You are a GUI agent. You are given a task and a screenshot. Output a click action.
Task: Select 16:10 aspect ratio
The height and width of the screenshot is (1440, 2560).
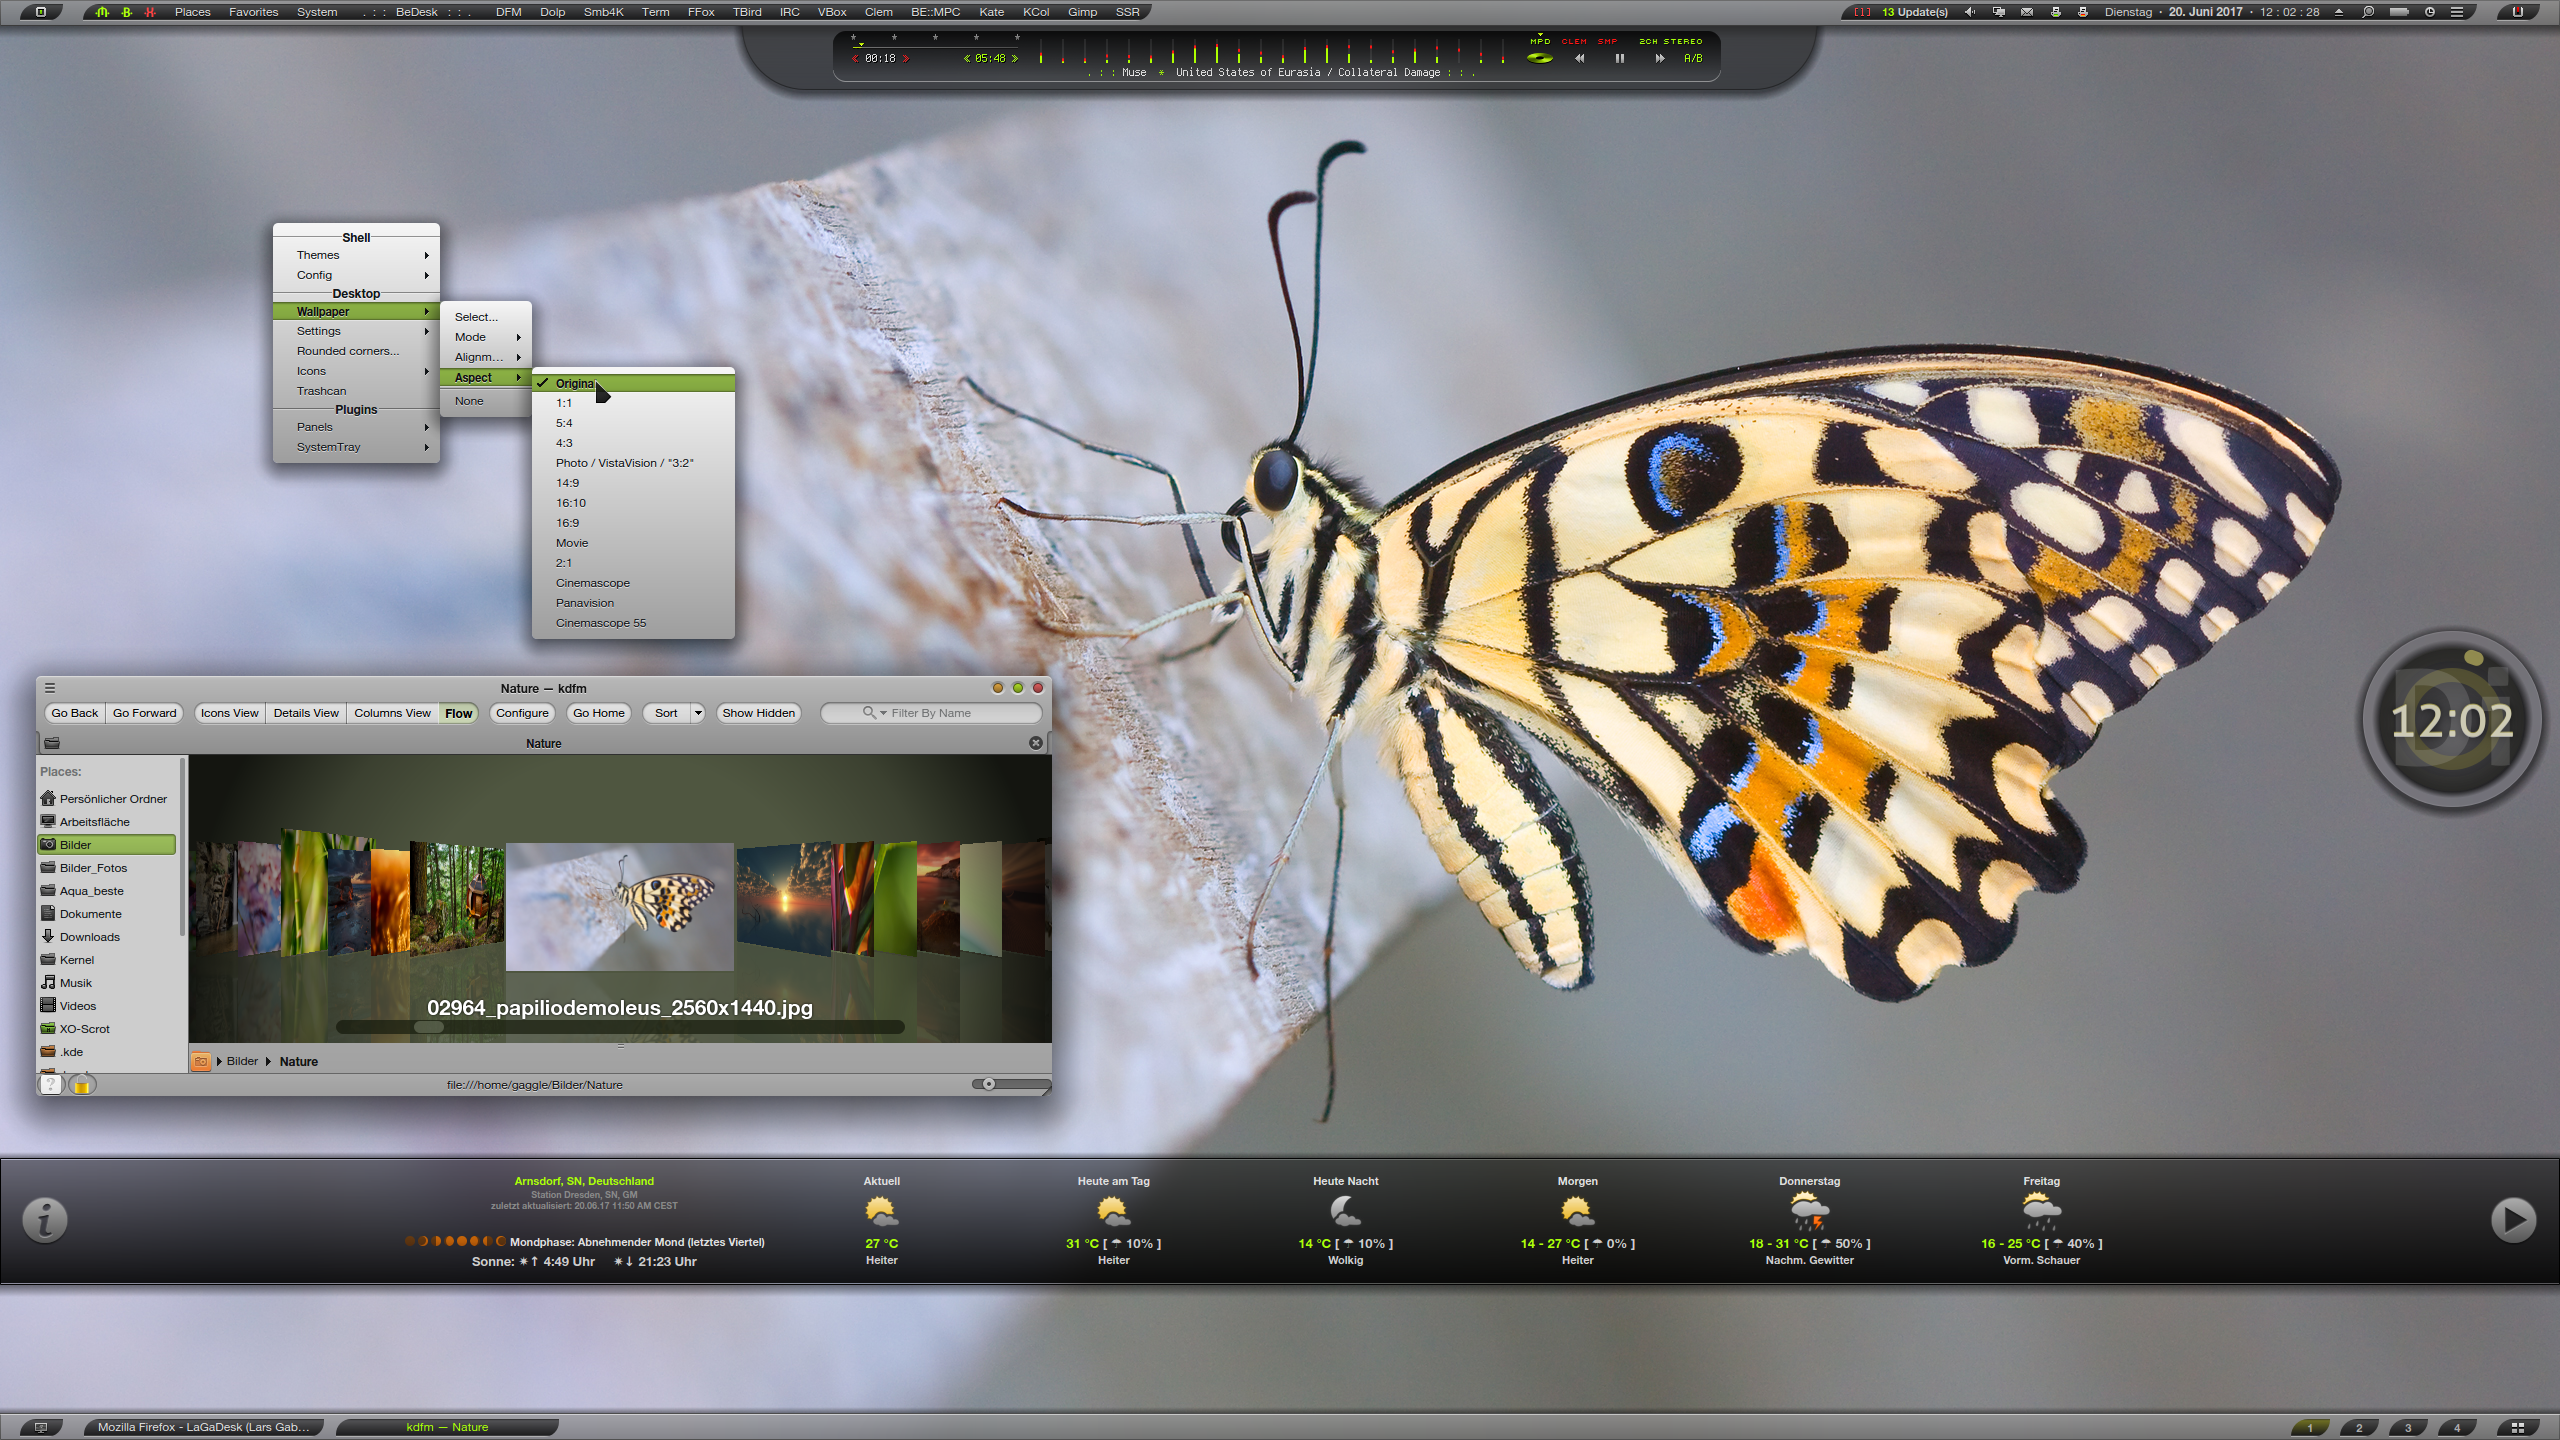pyautogui.click(x=634, y=503)
